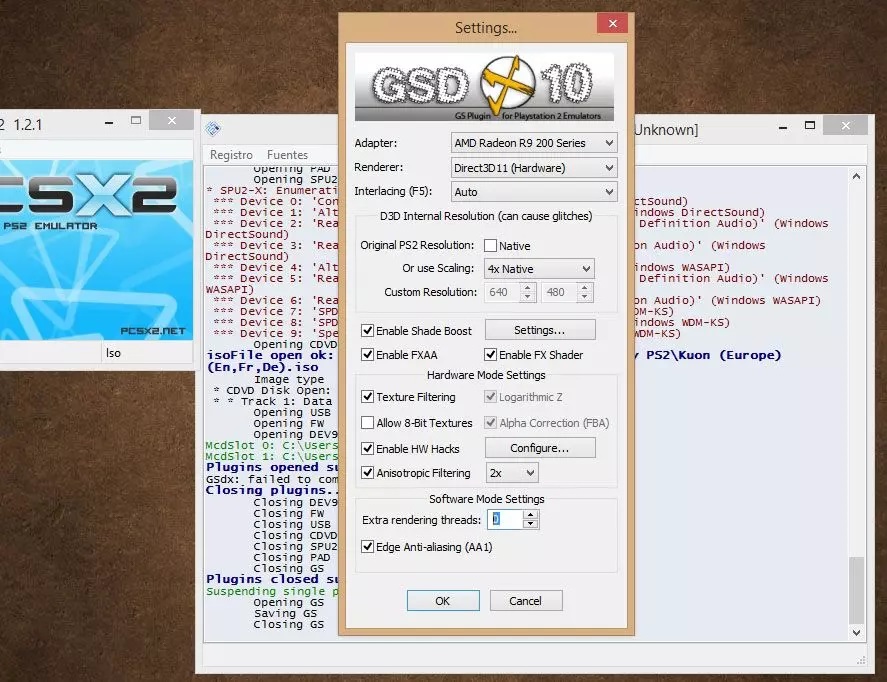Open the Adapter dropdown
Viewport: 887px width, 682px height.
tap(534, 143)
